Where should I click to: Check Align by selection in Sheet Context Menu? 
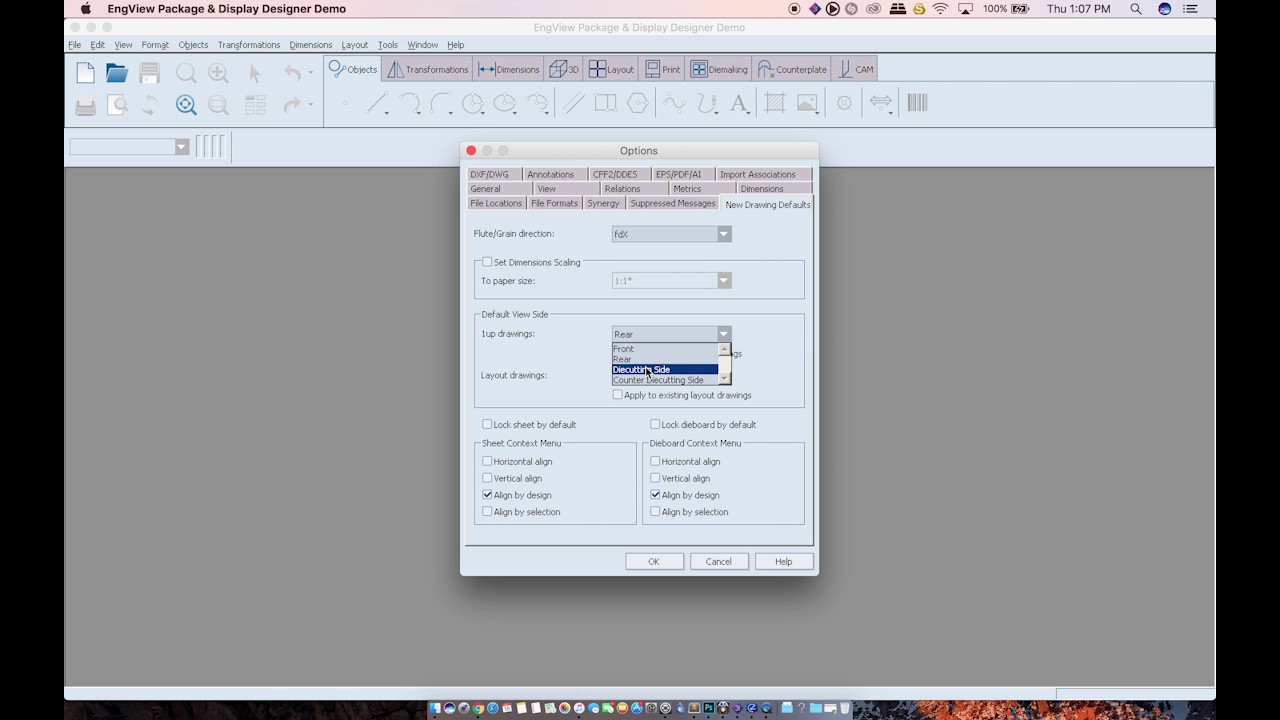(487, 512)
